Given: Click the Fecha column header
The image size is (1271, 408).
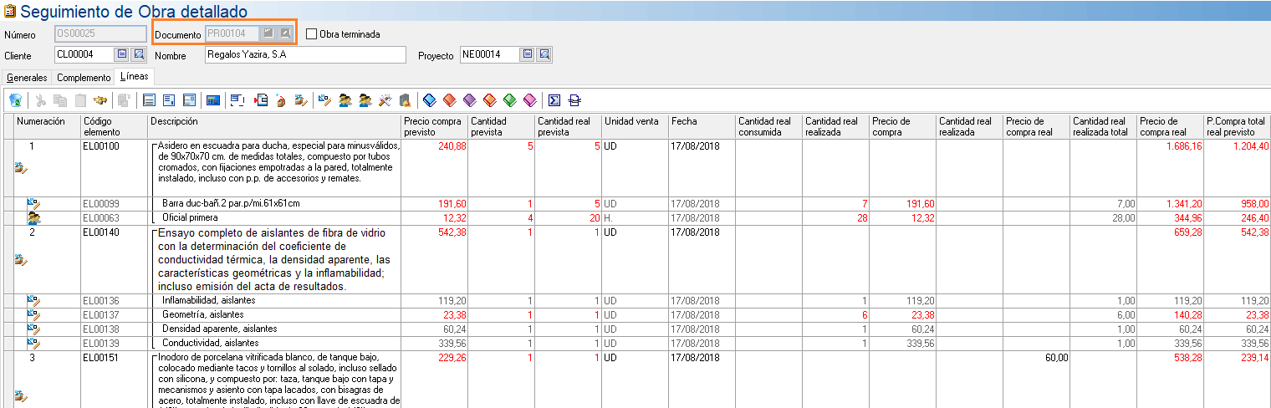Looking at the screenshot, I should (702, 126).
